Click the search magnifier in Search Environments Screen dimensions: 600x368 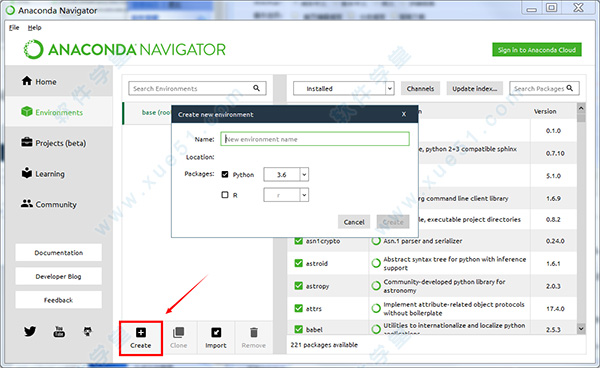point(256,88)
